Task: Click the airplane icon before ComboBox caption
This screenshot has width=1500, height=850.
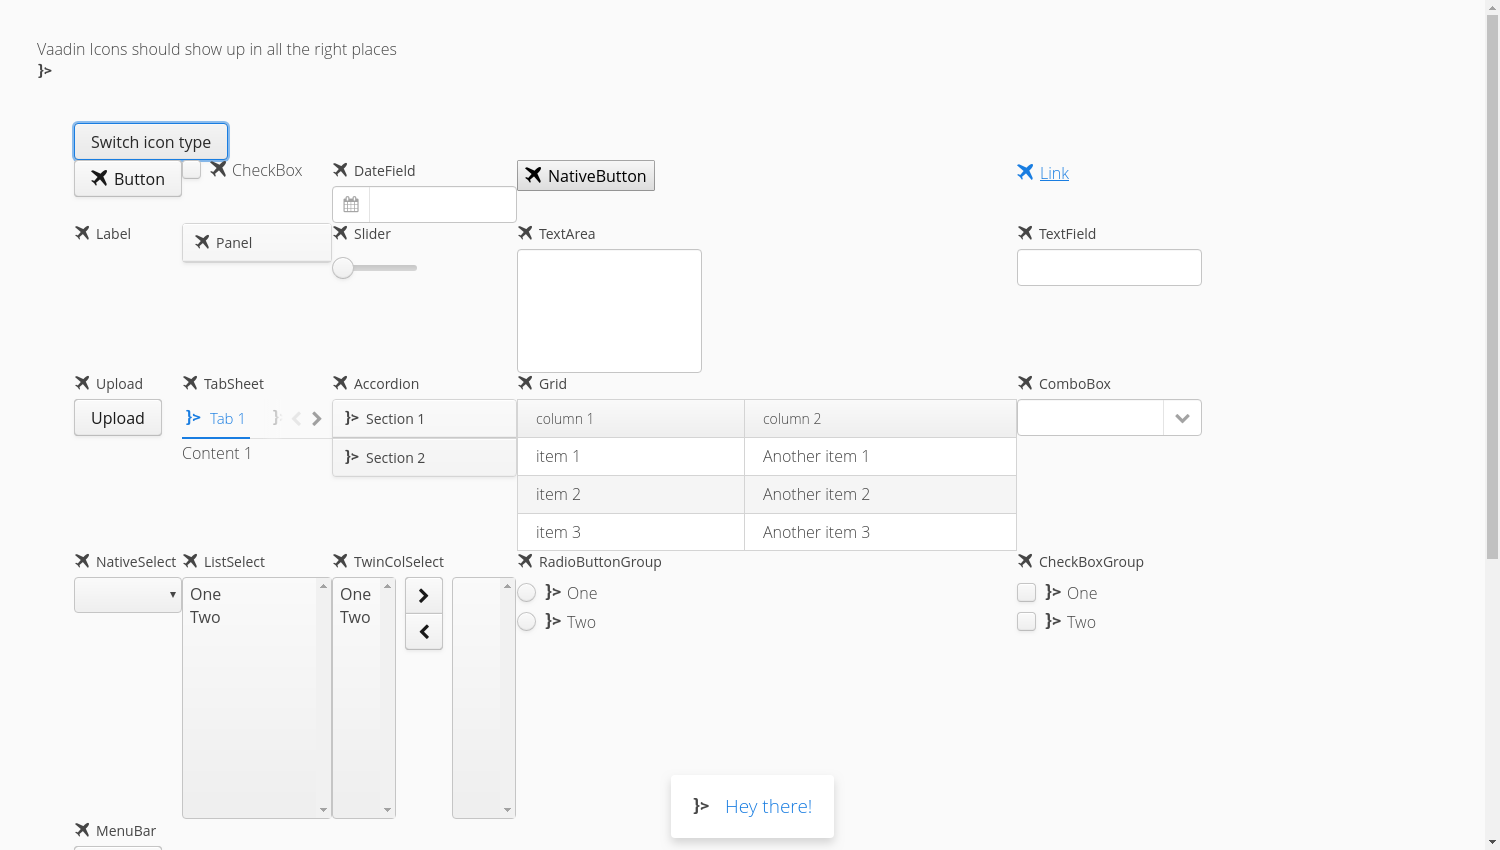Action: coord(1025,383)
